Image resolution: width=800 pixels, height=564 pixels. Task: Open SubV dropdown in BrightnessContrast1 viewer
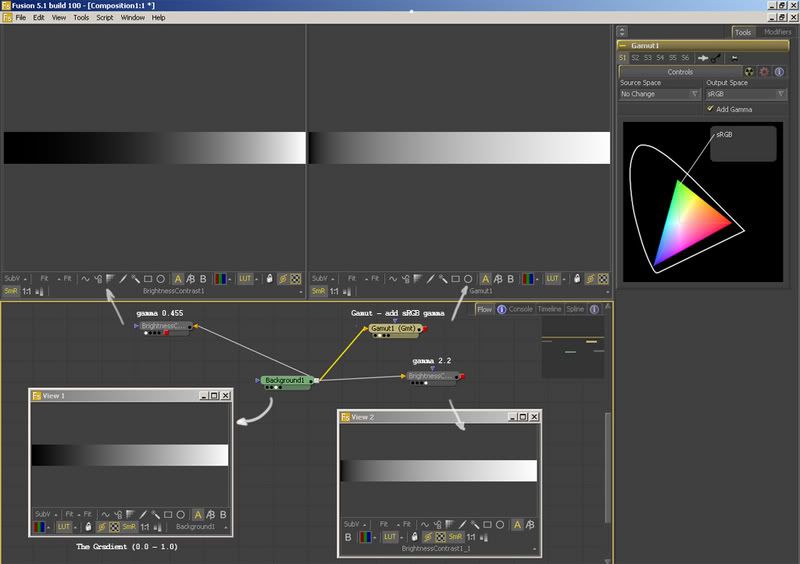pyautogui.click(x=15, y=279)
